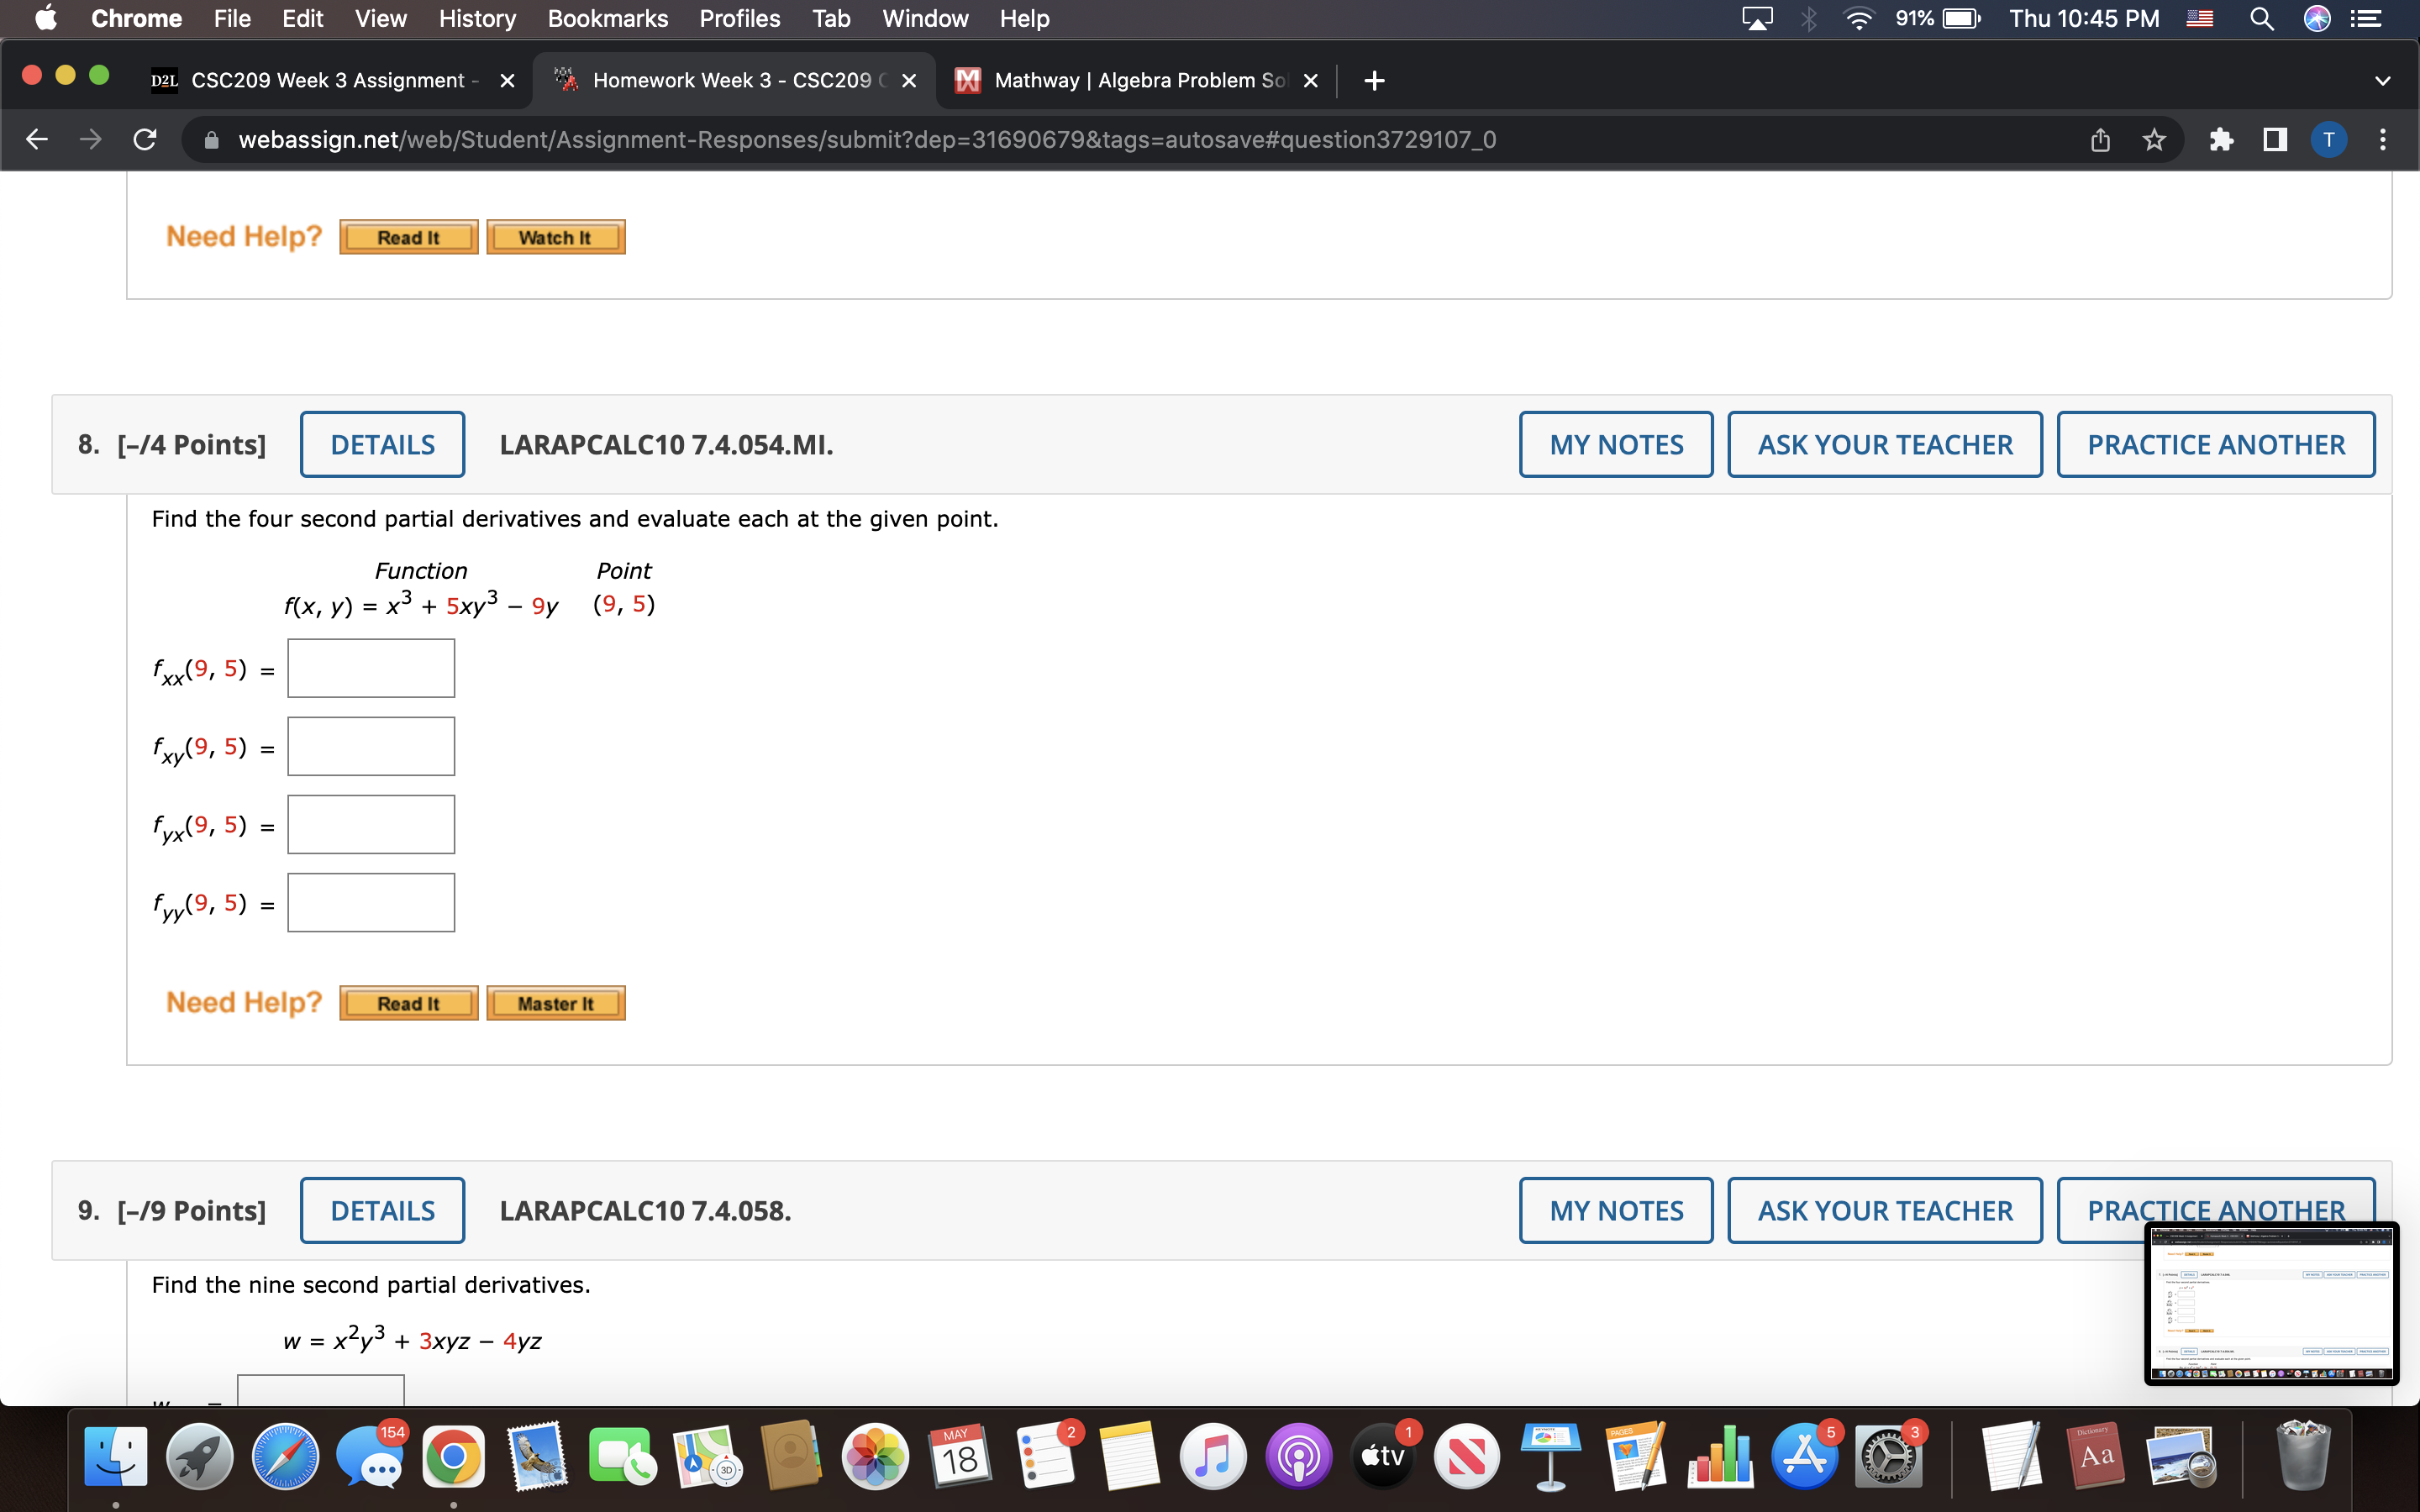Bookmark this page with the star icon

click(x=2154, y=139)
